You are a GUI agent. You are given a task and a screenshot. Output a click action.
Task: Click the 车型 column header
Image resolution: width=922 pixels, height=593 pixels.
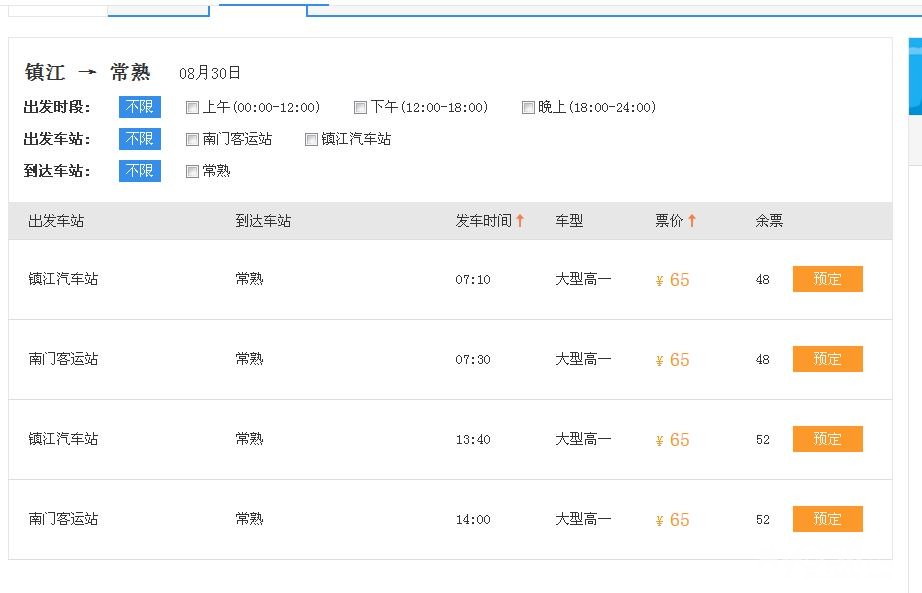point(569,221)
